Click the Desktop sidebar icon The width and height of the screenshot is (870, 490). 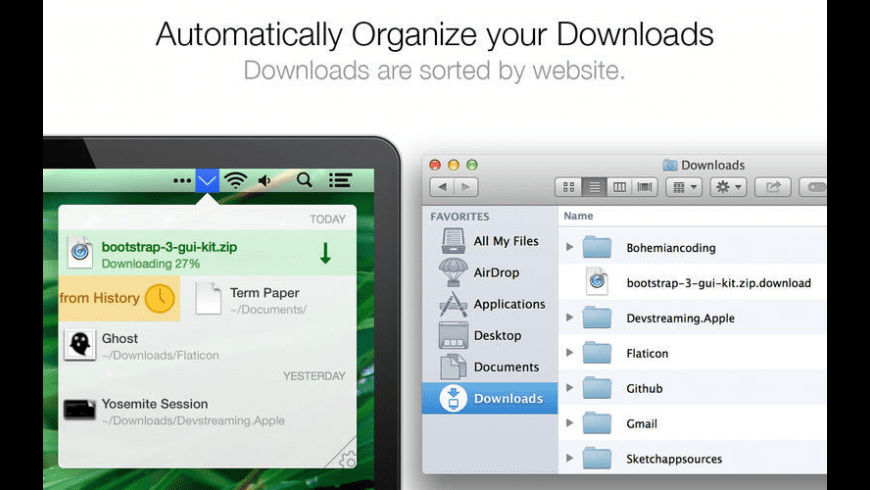click(453, 335)
